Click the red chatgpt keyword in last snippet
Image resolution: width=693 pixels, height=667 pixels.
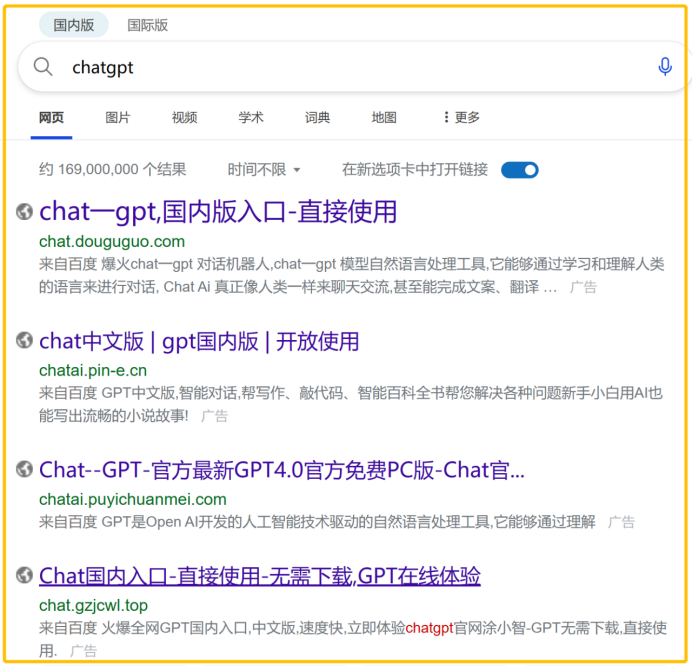[x=429, y=628]
